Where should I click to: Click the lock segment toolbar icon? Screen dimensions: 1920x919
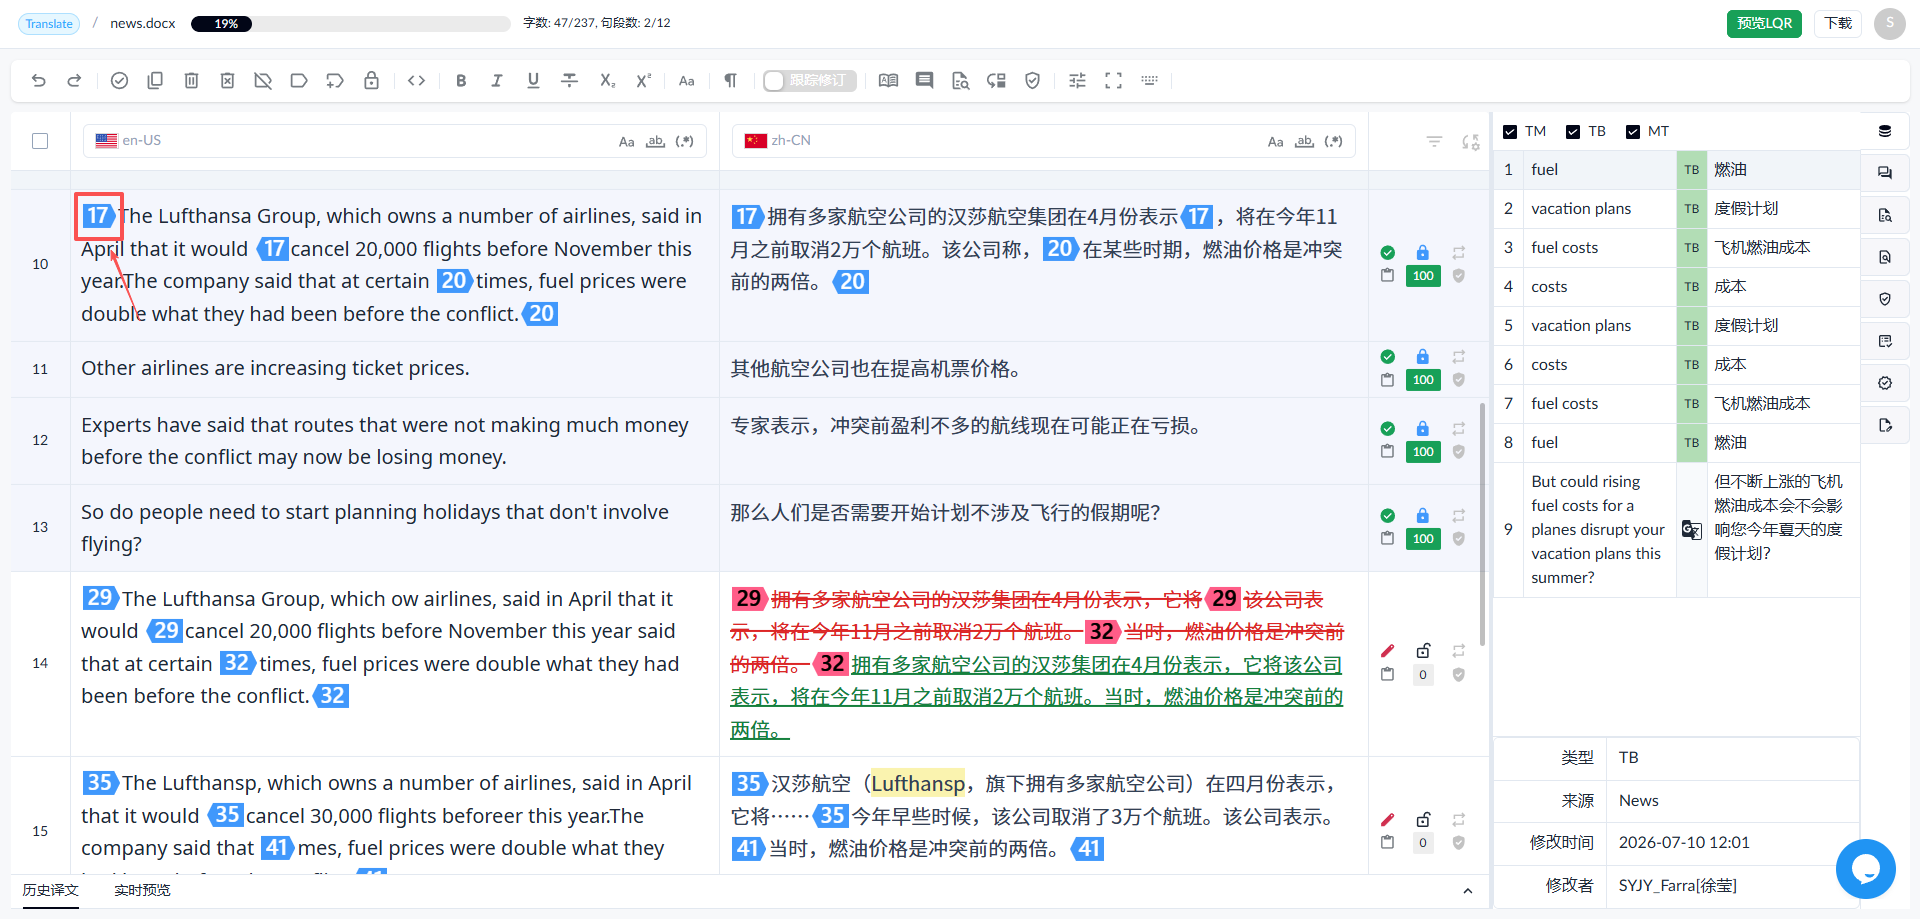pyautogui.click(x=371, y=81)
